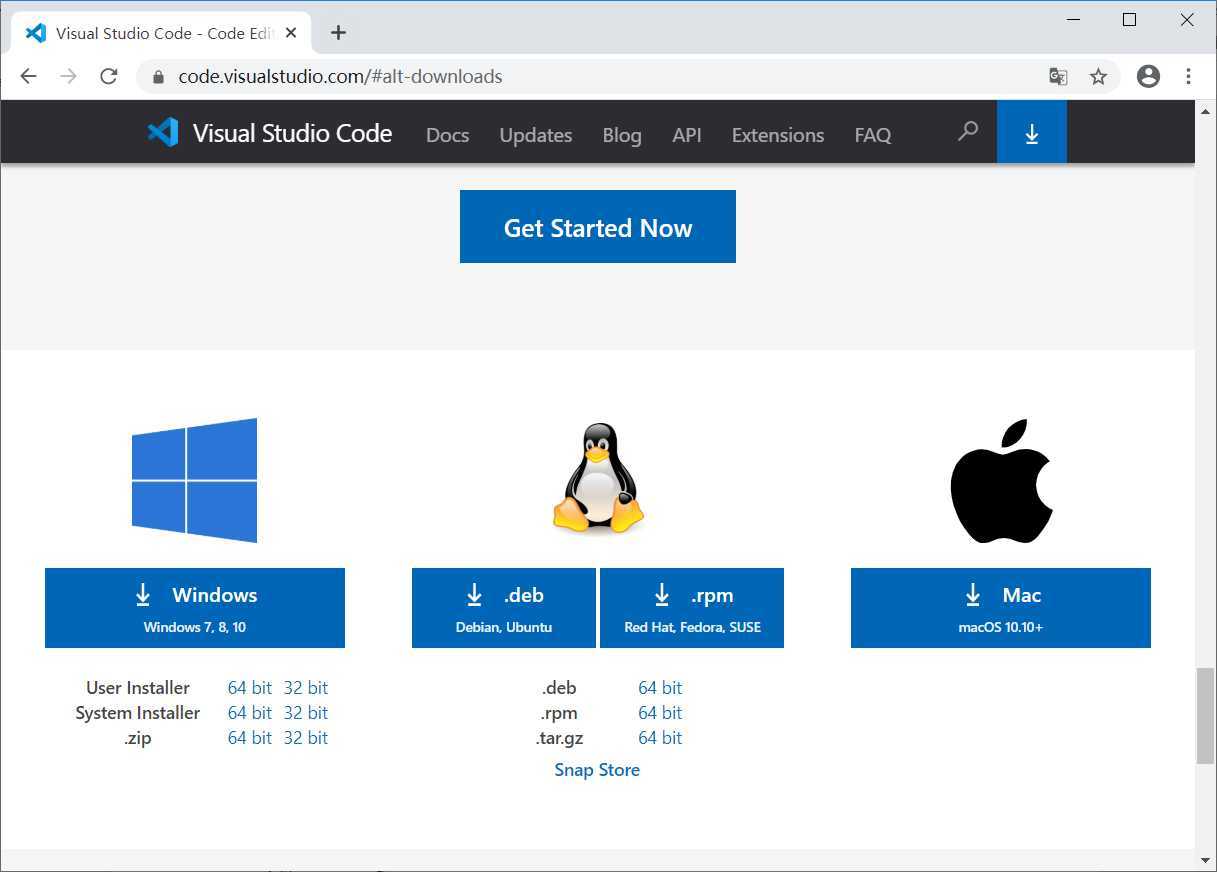Bookmark this page with the star icon
1217x872 pixels.
pyautogui.click(x=1098, y=76)
